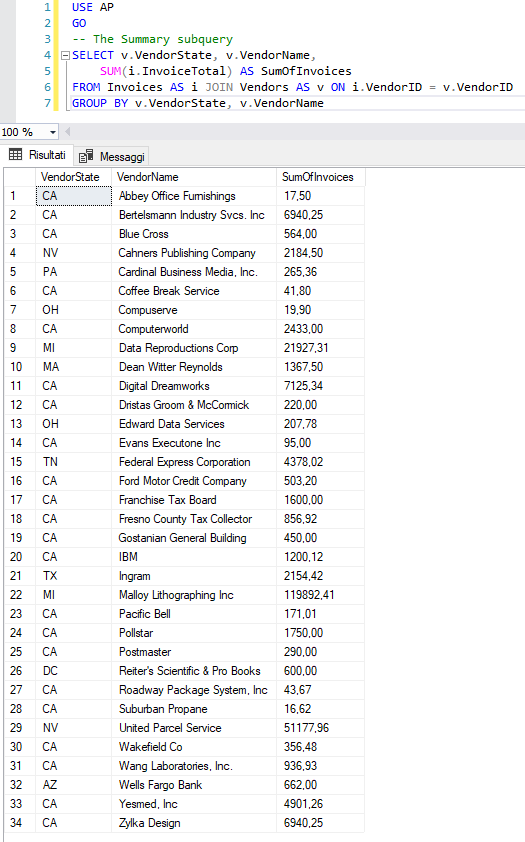
Task: Click the TX state cell
Action: (74, 576)
